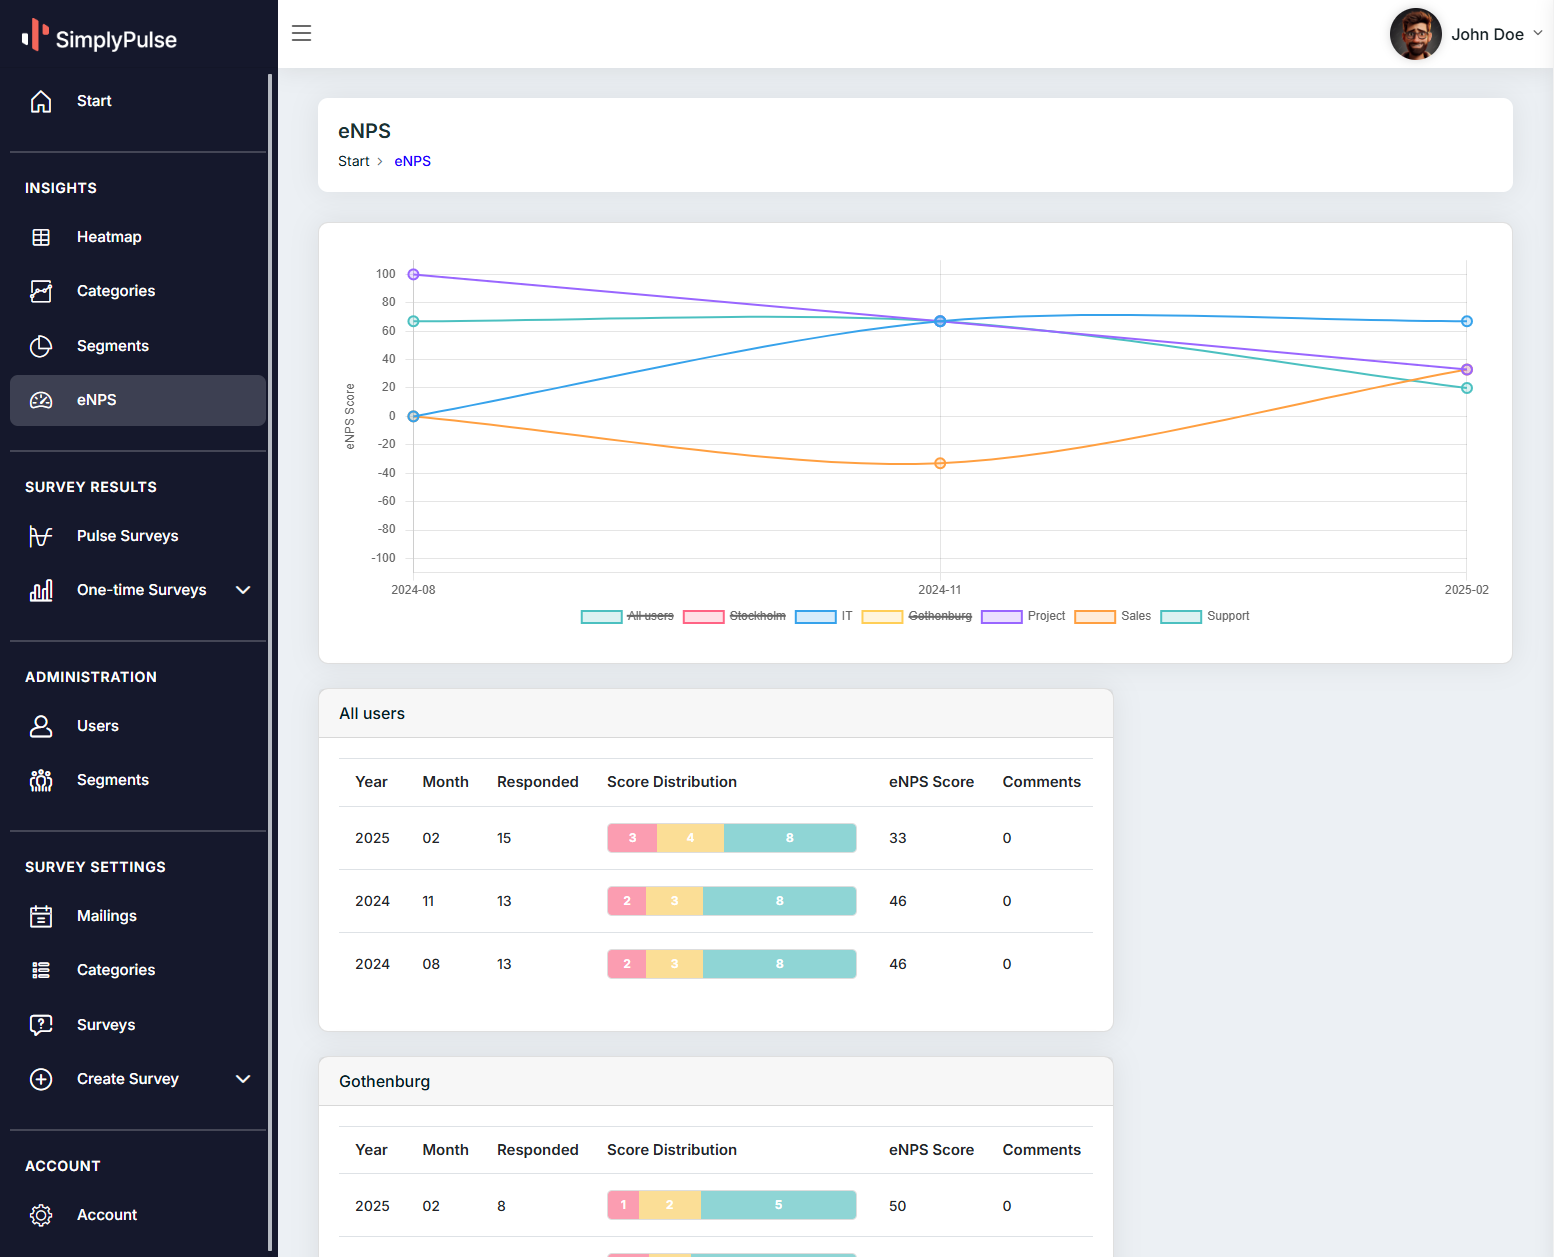This screenshot has width=1554, height=1257.
Task: Select the eNPS sidebar item
Action: 138,400
